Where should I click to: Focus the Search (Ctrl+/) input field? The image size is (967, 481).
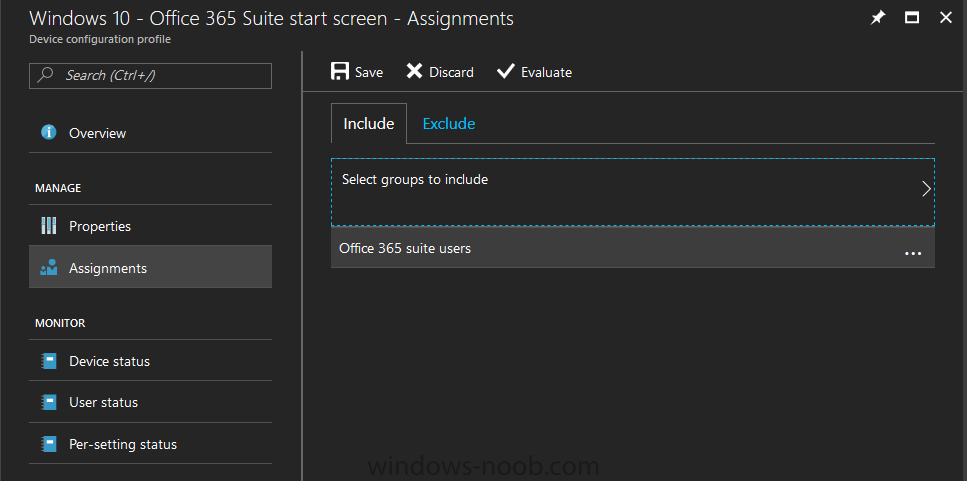(x=150, y=75)
